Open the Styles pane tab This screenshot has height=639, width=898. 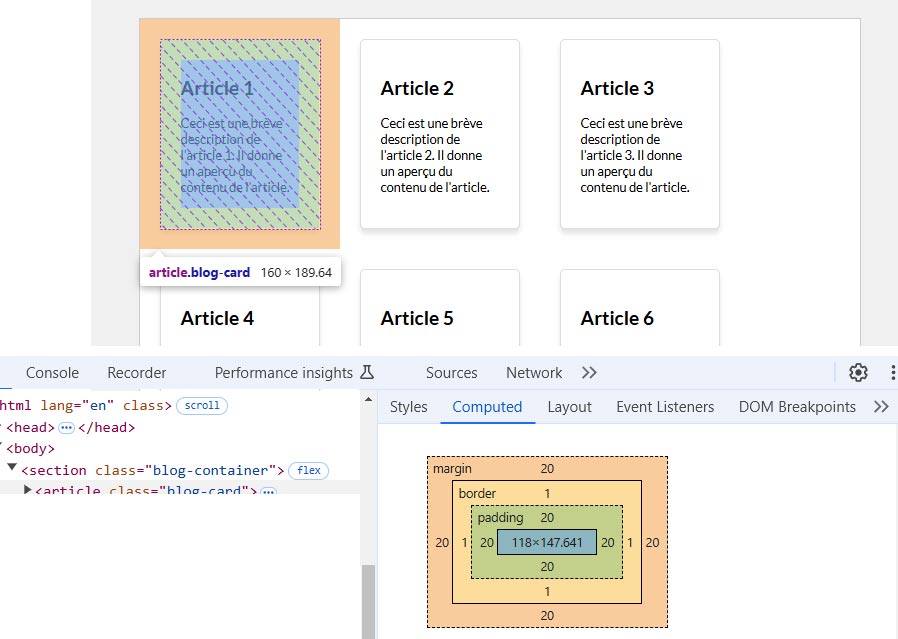coord(408,407)
